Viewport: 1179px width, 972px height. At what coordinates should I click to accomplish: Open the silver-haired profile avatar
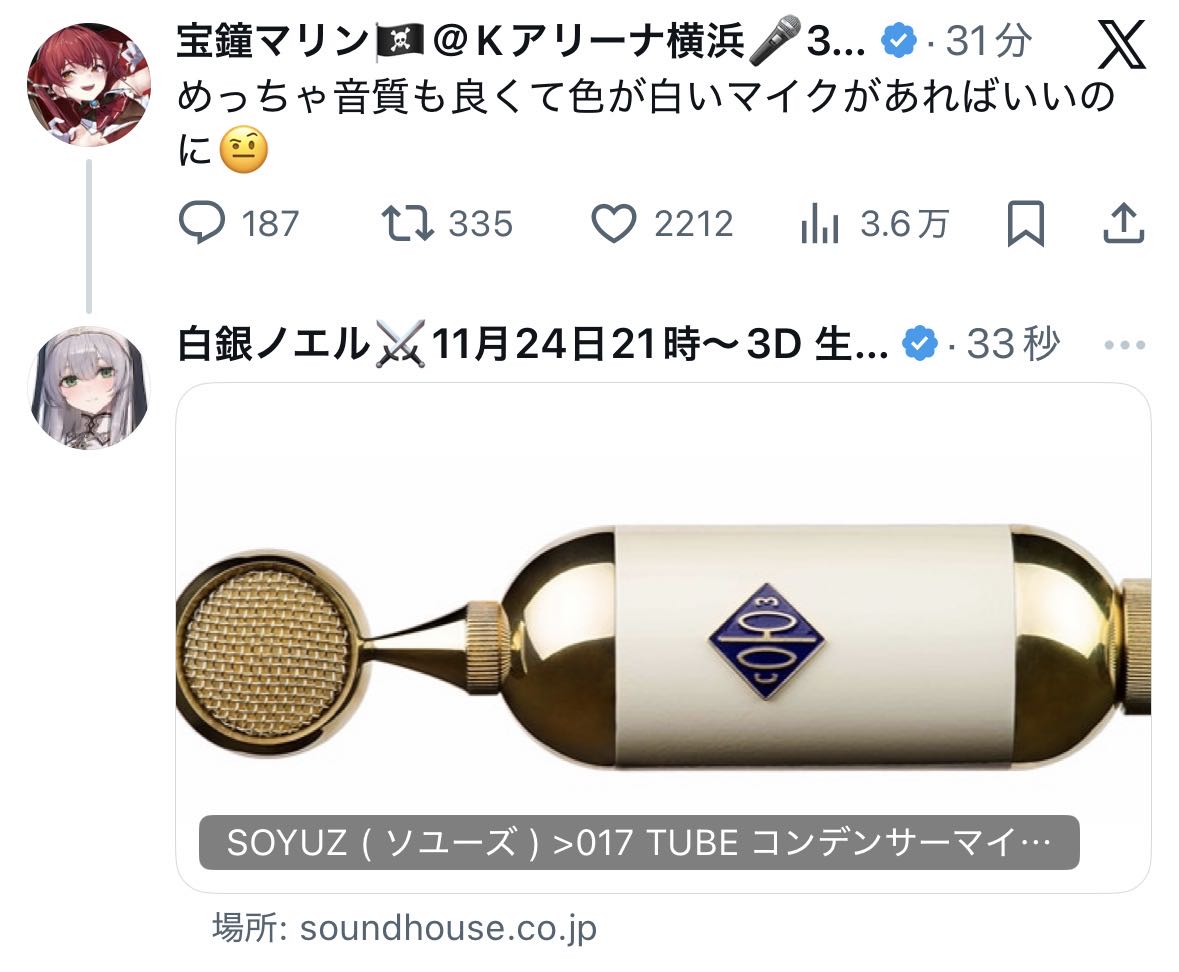[89, 388]
